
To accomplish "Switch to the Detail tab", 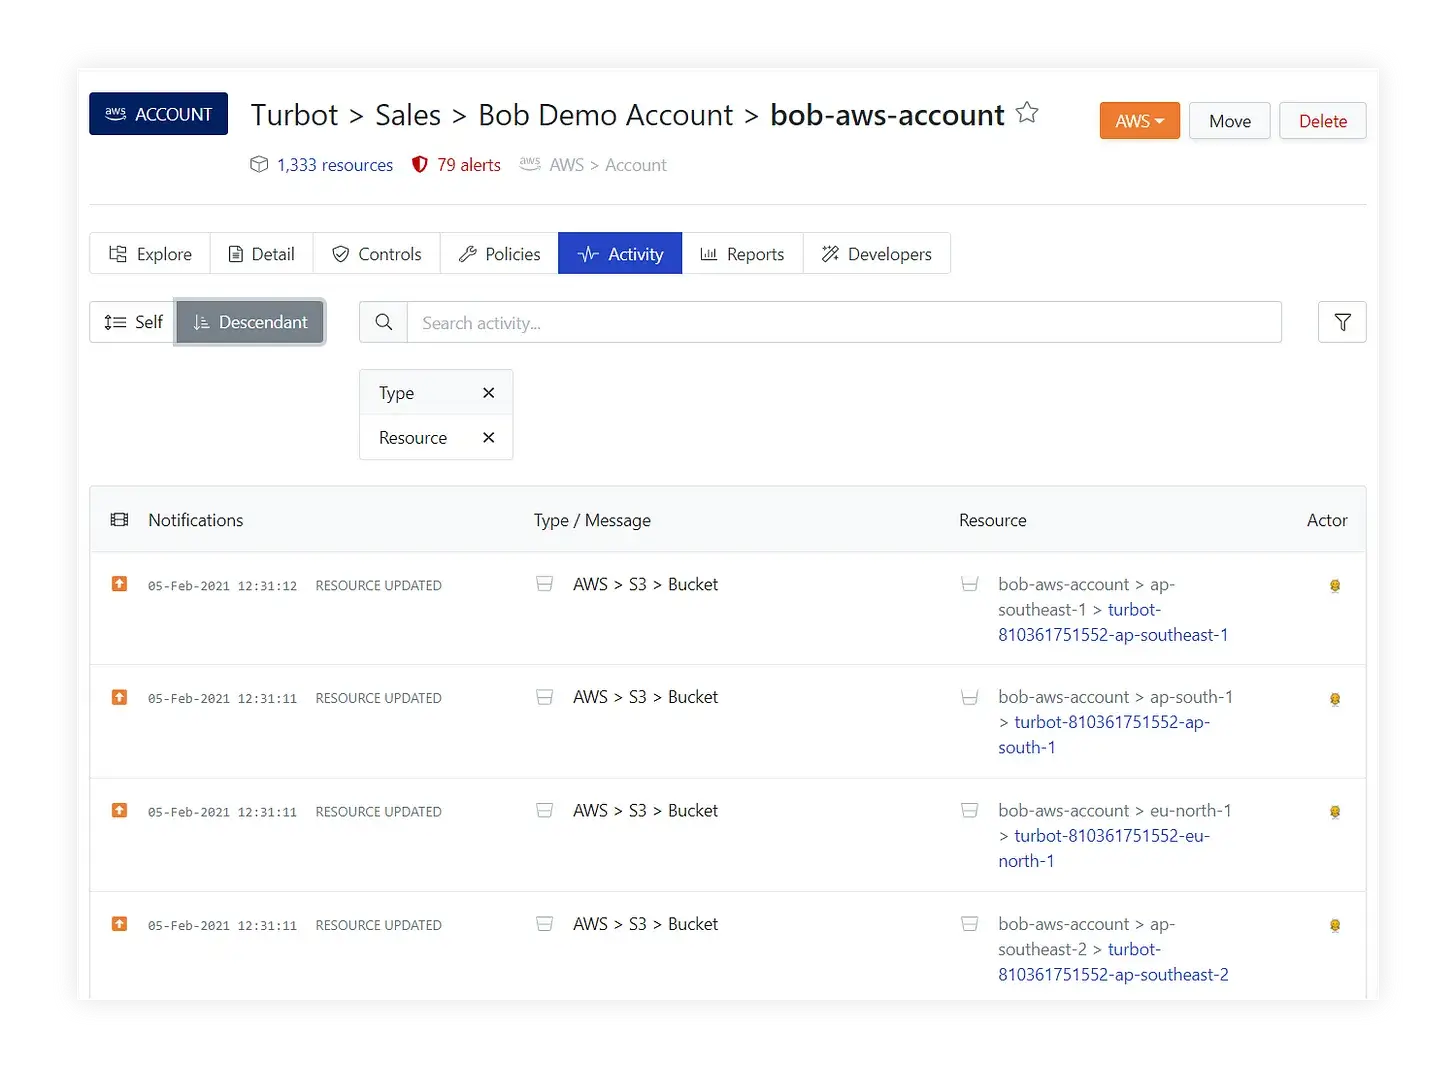I will click(262, 254).
